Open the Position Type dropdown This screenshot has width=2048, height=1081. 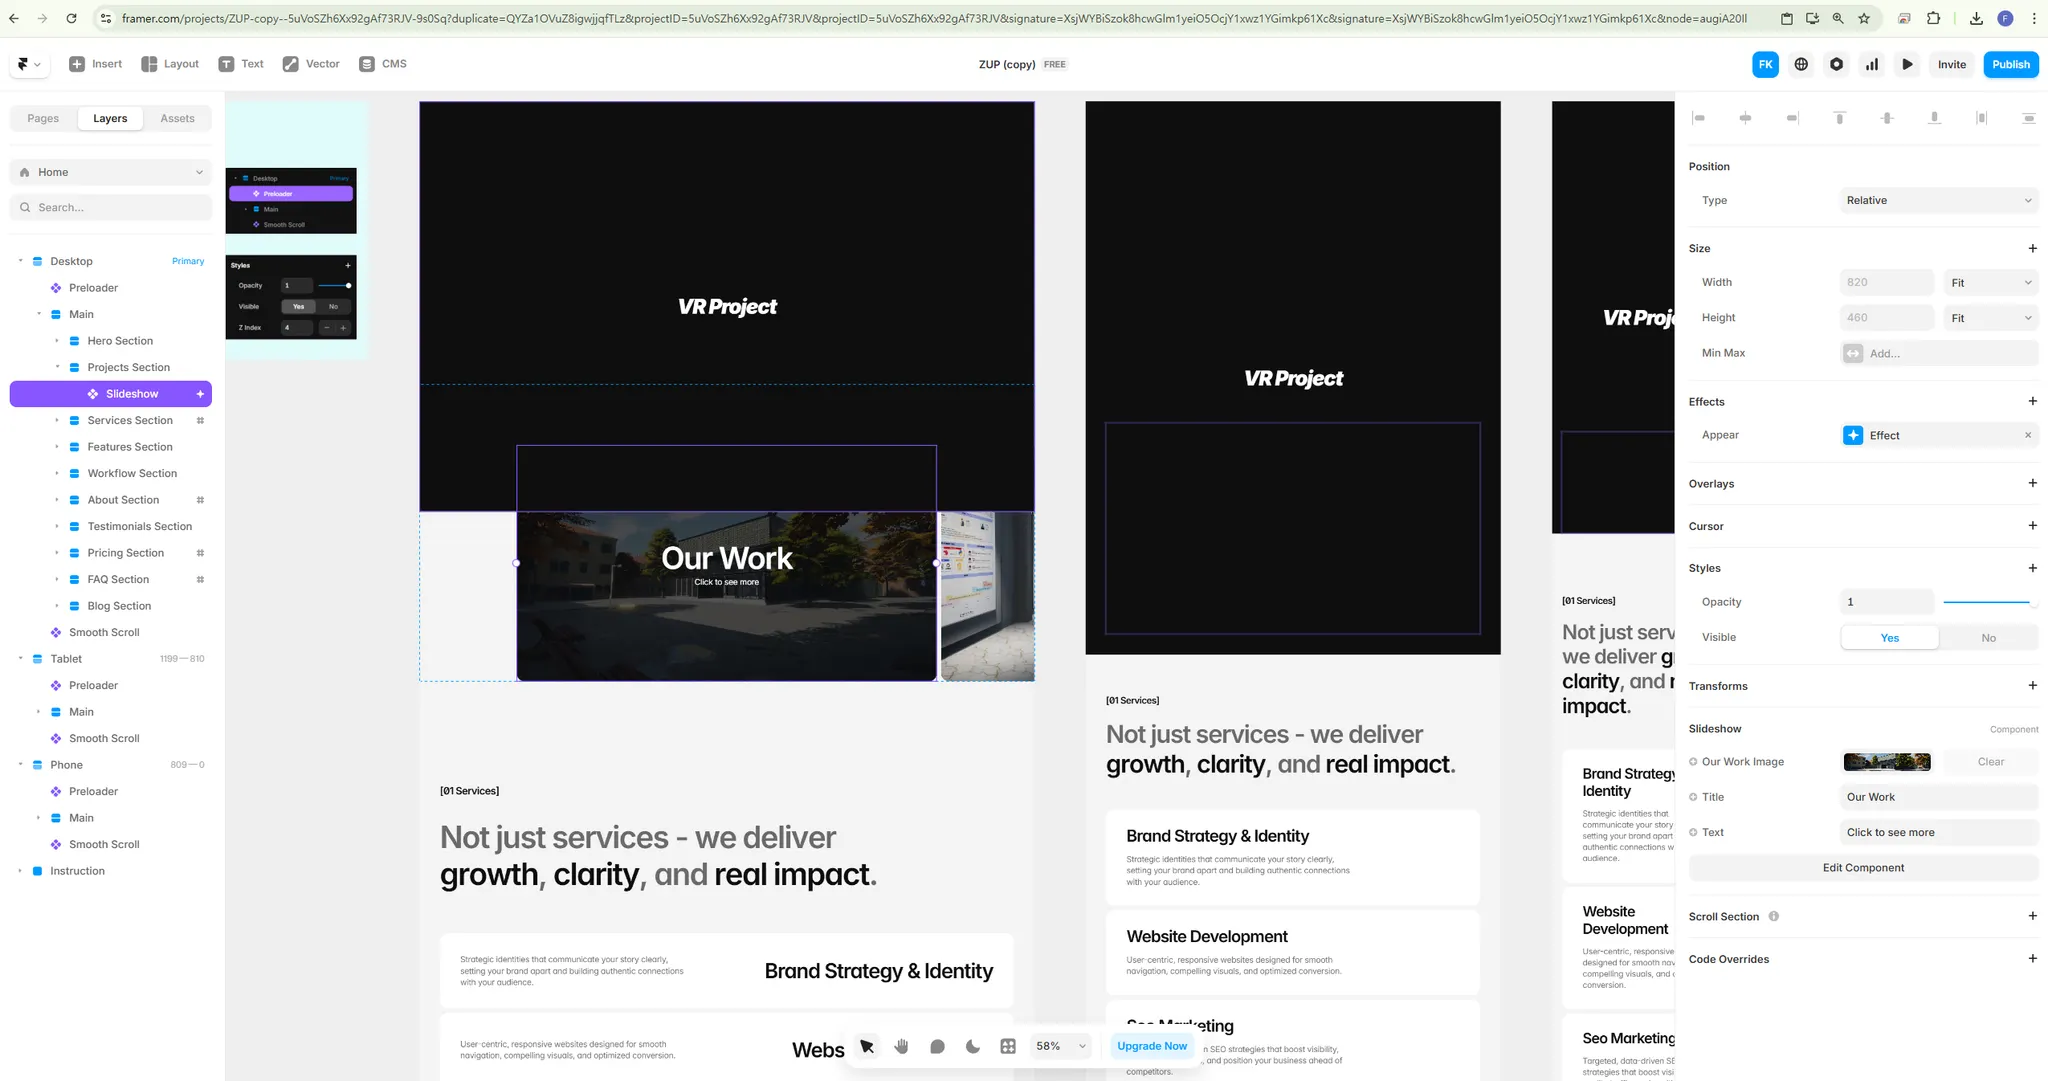pyautogui.click(x=1937, y=200)
